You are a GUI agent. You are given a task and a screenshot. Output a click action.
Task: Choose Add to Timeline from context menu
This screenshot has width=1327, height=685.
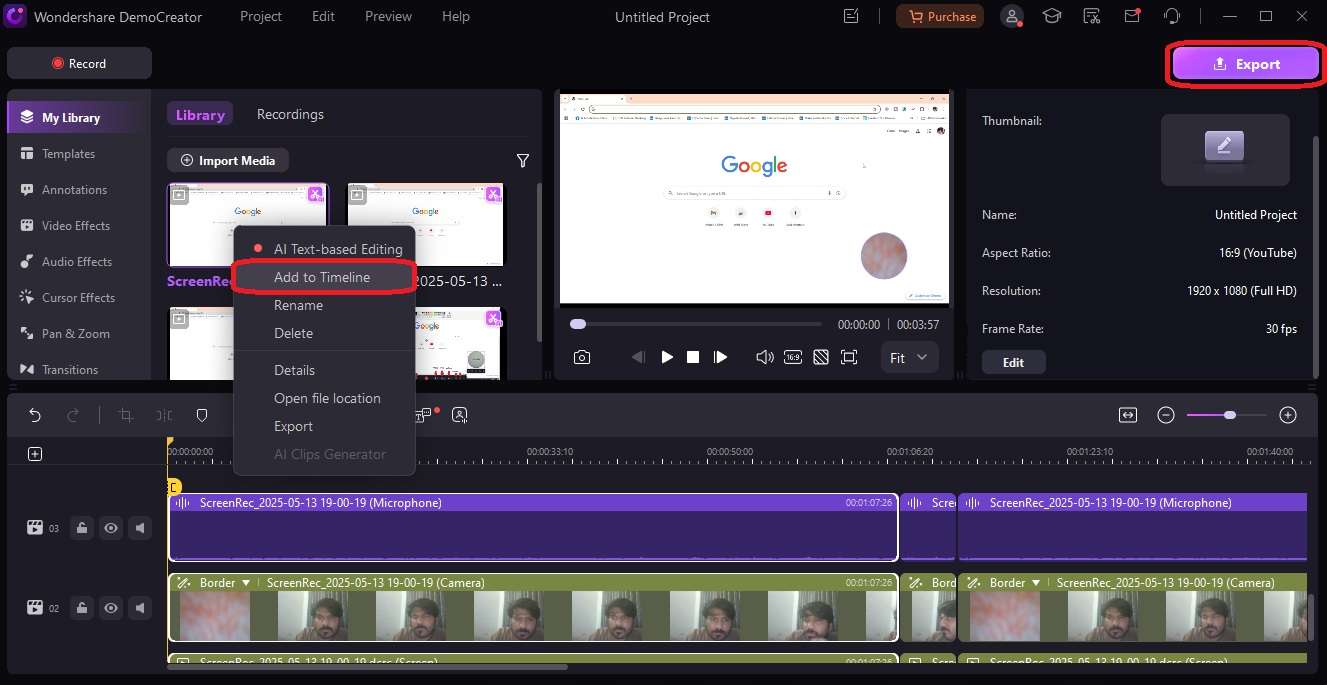click(323, 277)
